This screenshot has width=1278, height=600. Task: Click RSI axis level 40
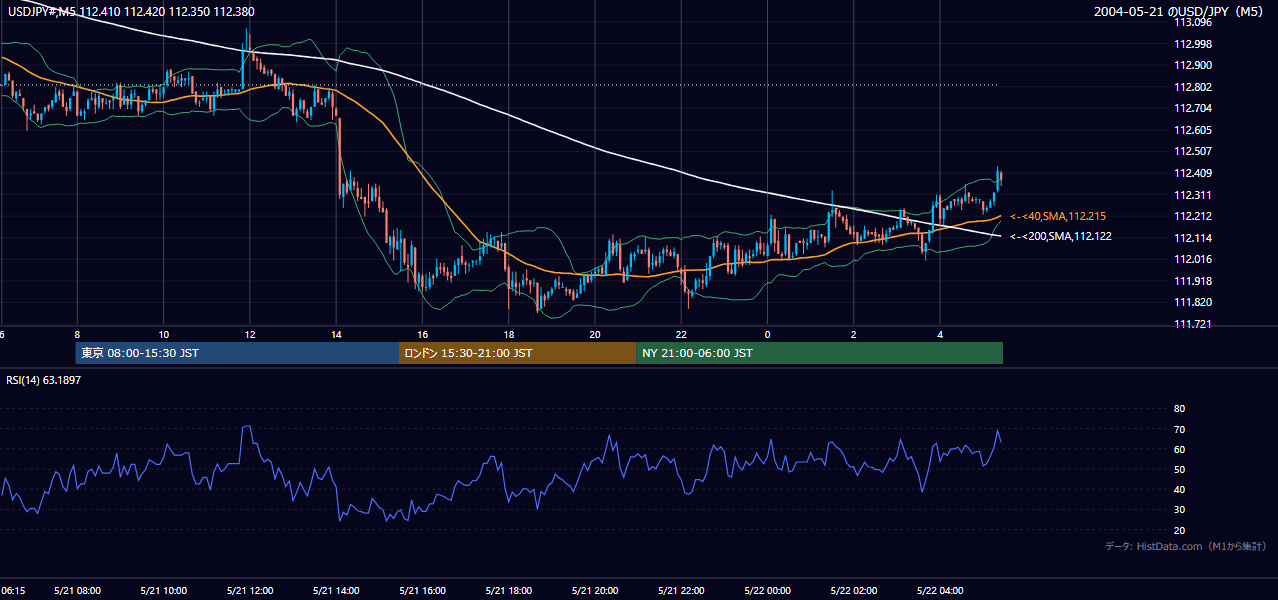pos(1179,489)
